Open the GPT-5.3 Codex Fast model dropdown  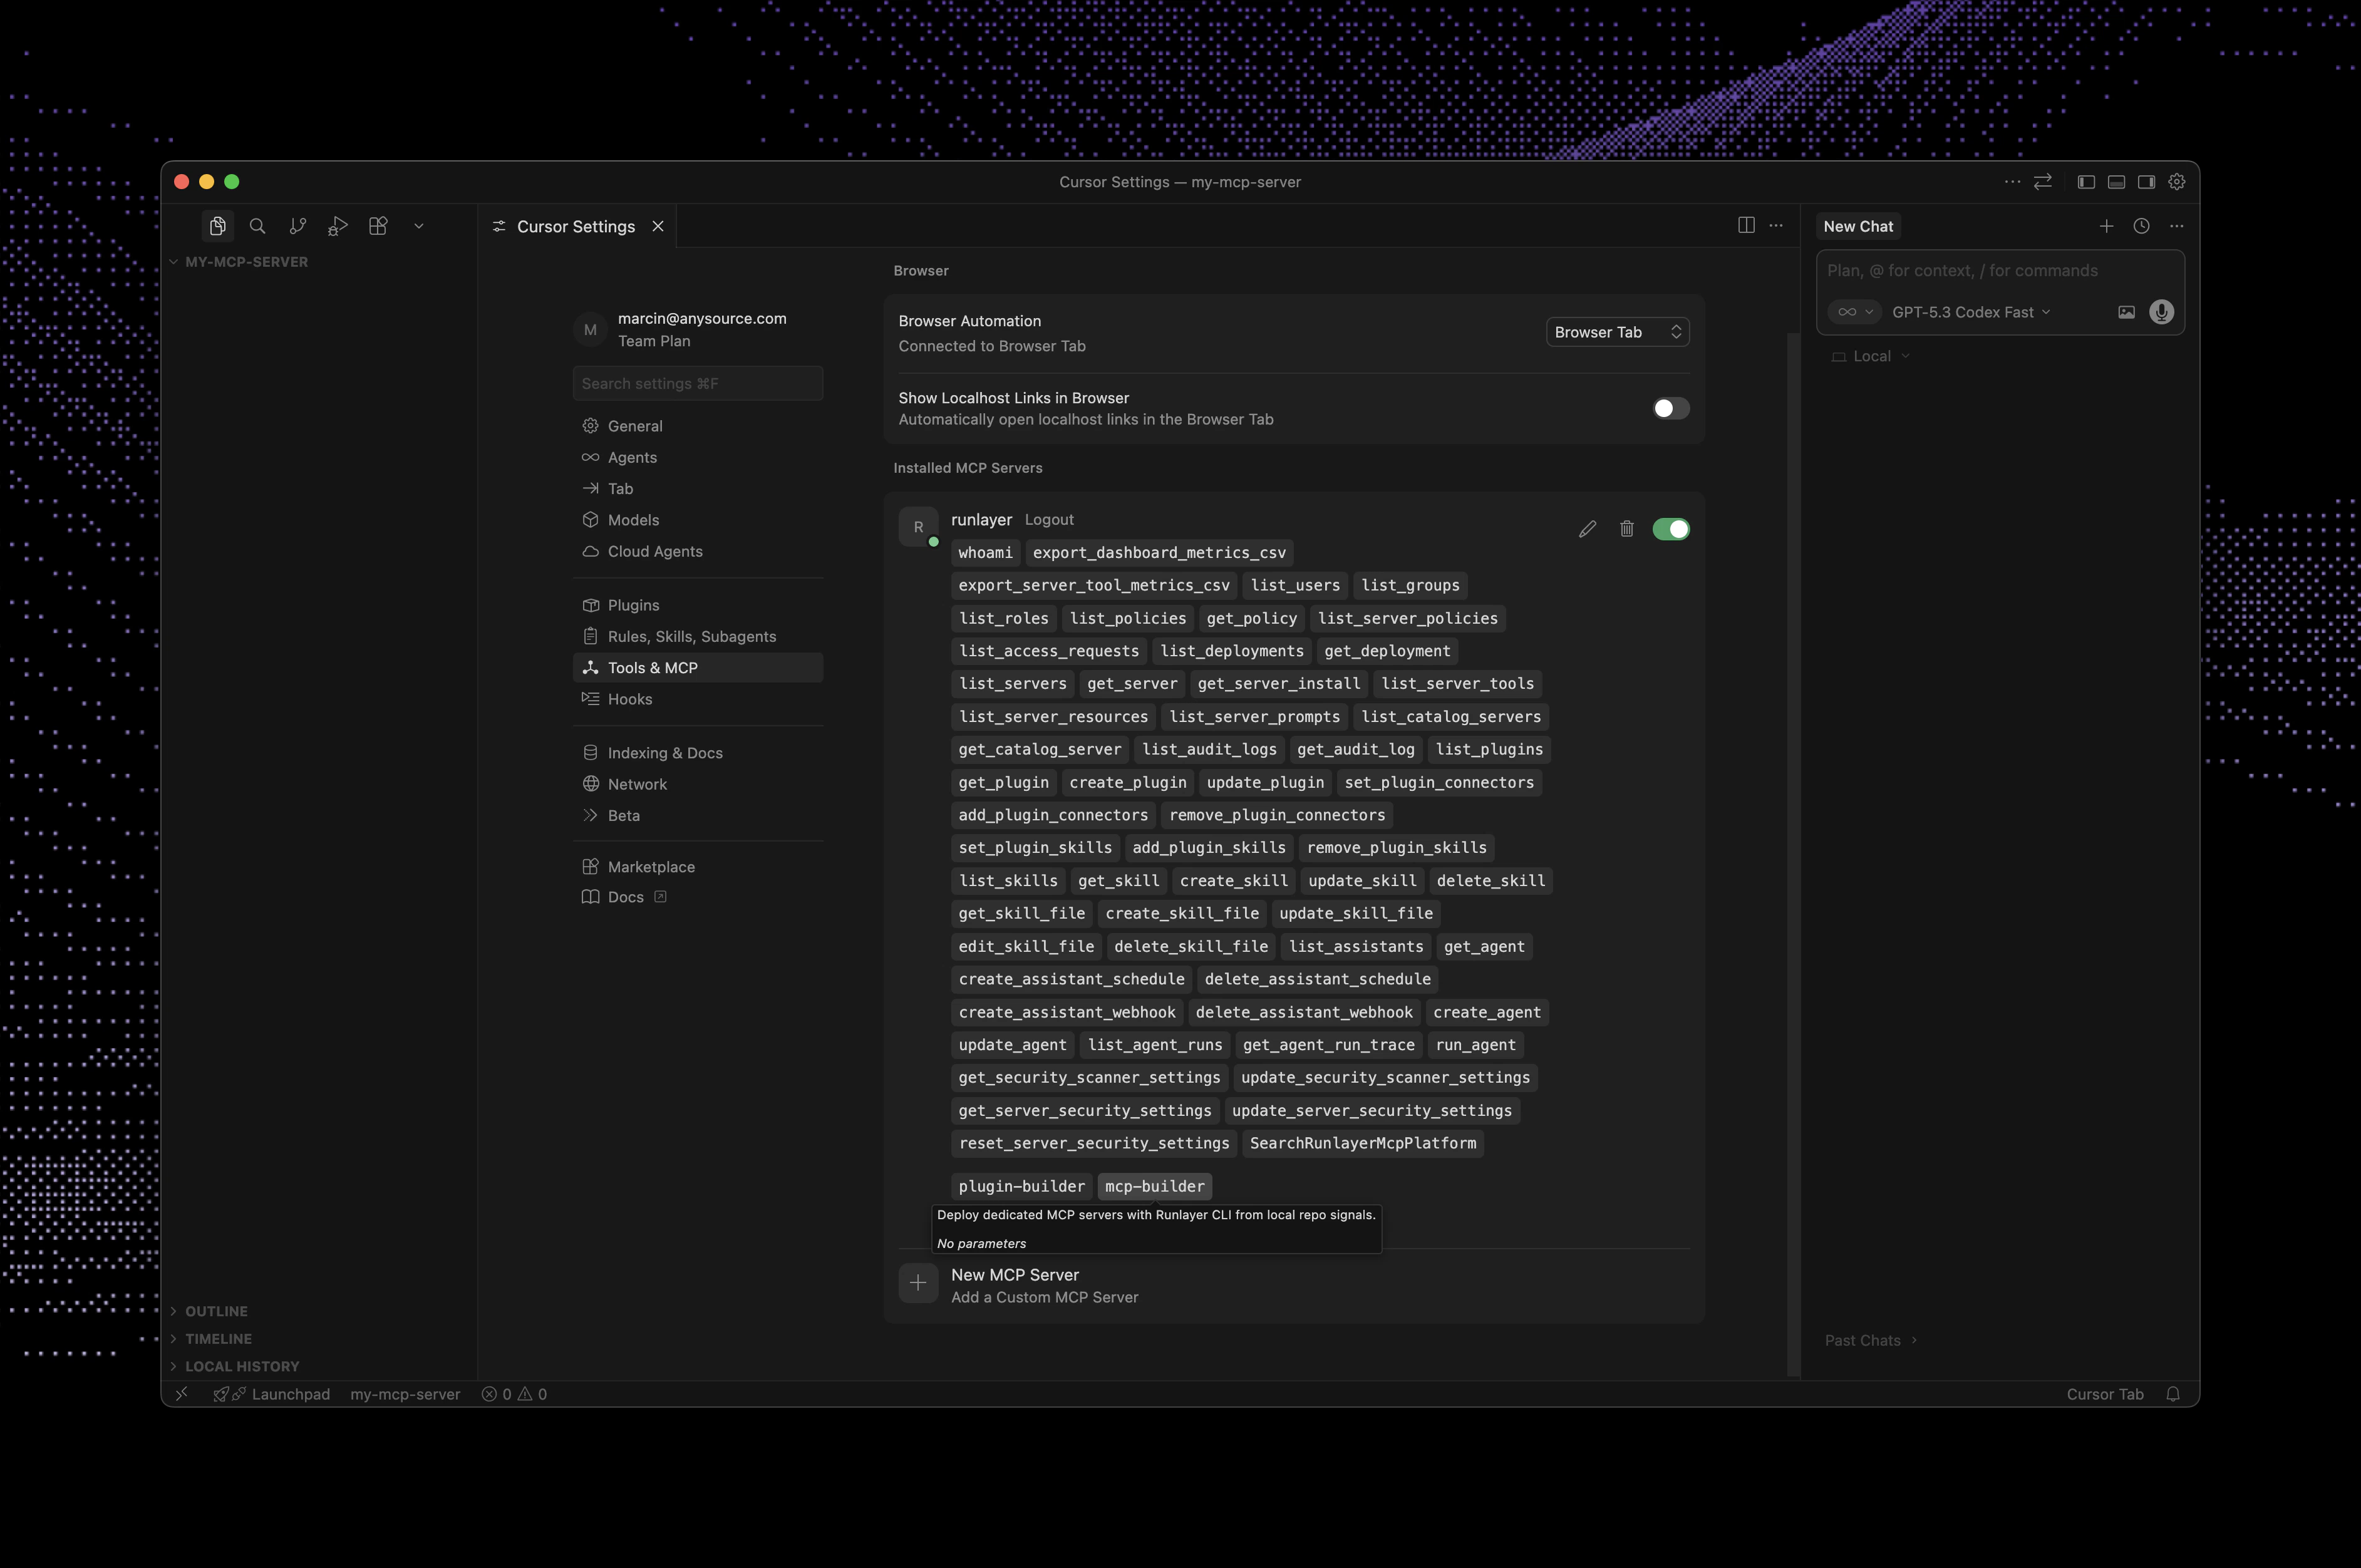point(1971,312)
